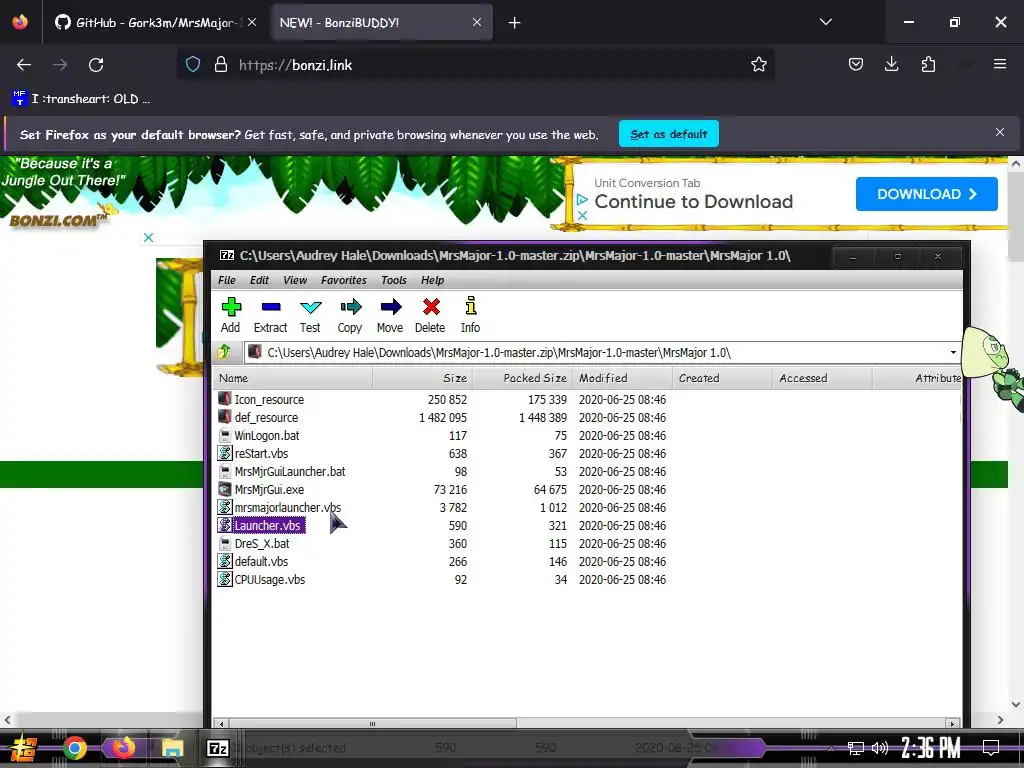Click the site padlock icon
1024x768 pixels.
tap(221, 65)
